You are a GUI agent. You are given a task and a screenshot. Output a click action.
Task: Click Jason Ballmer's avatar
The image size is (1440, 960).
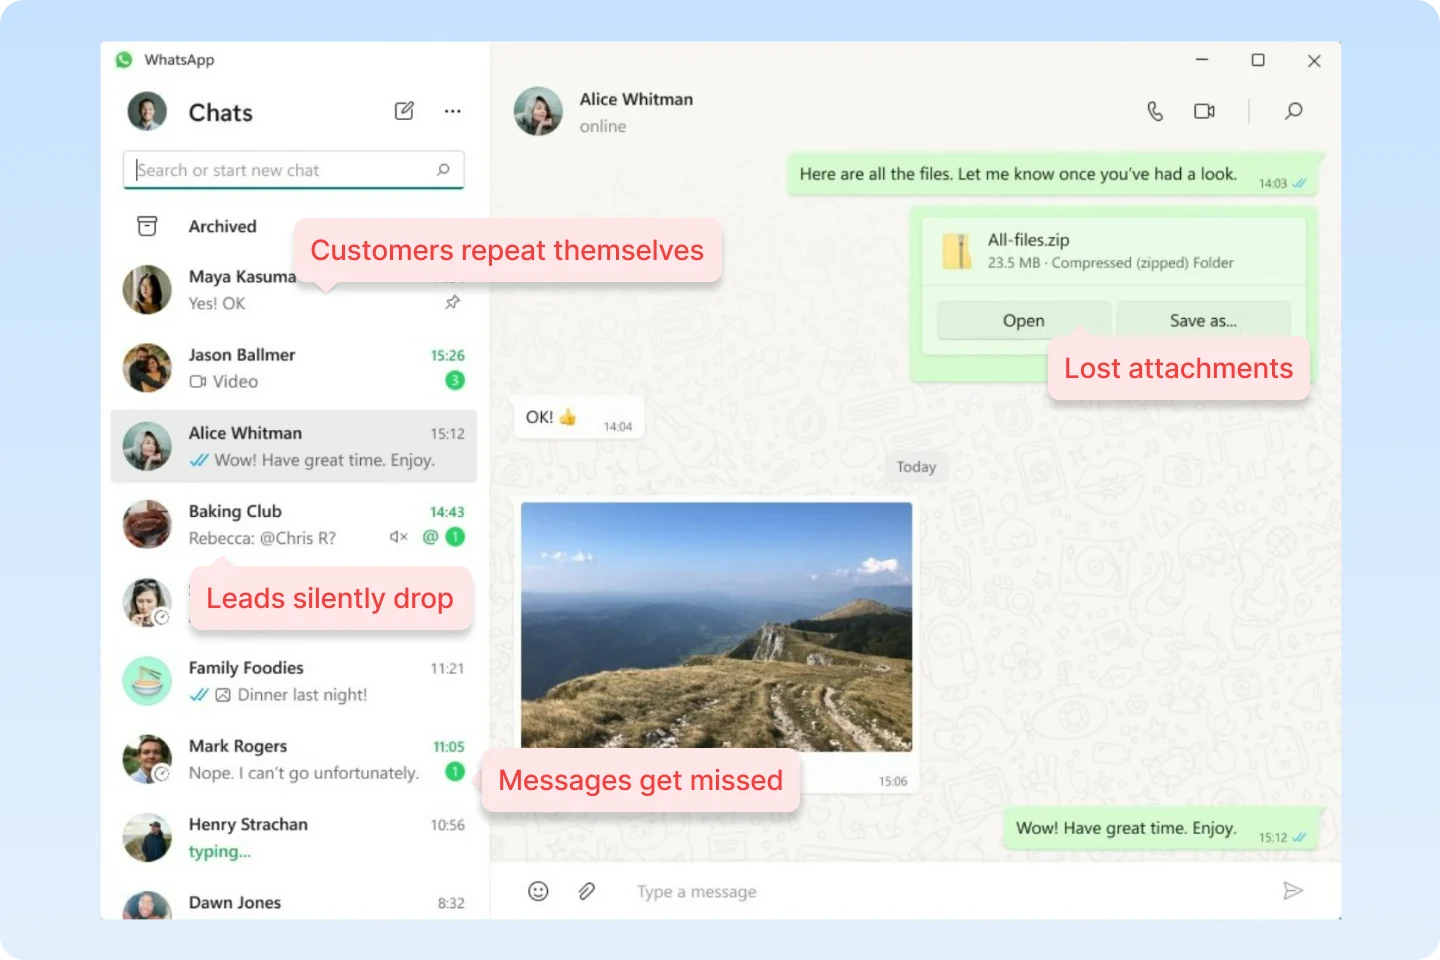click(x=147, y=367)
